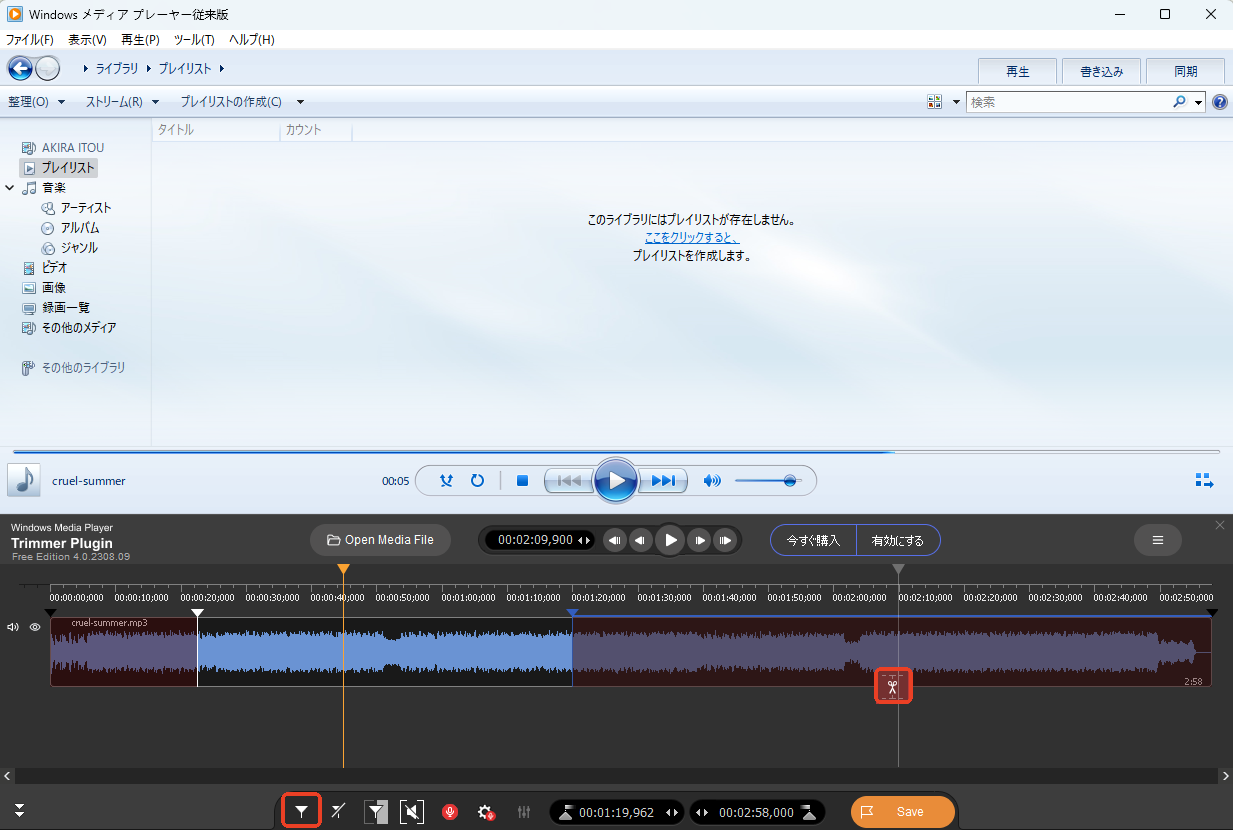1233x830 pixels.
Task: Click the settings gear icon in the trimmer toolbar
Action: 486,812
